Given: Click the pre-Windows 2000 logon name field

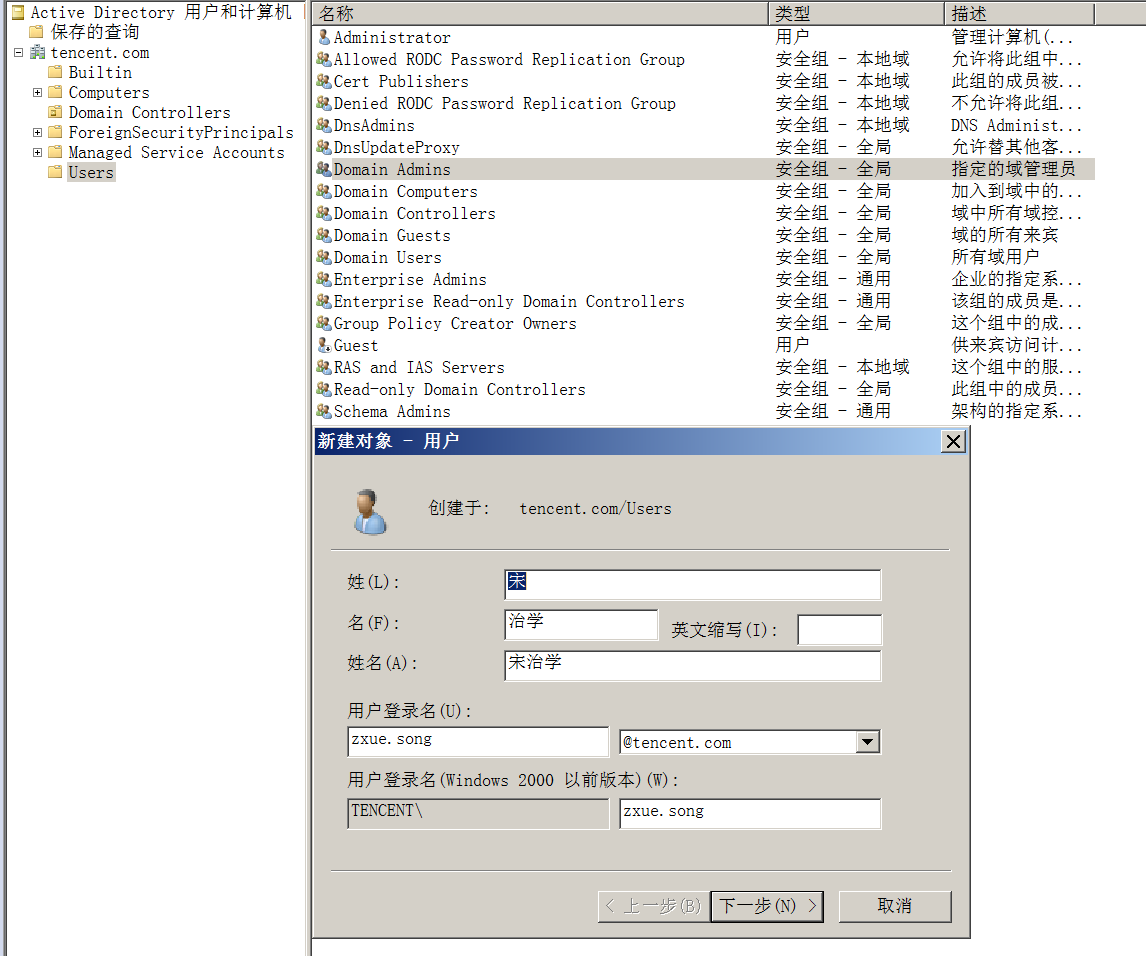Looking at the screenshot, I should click(x=750, y=813).
